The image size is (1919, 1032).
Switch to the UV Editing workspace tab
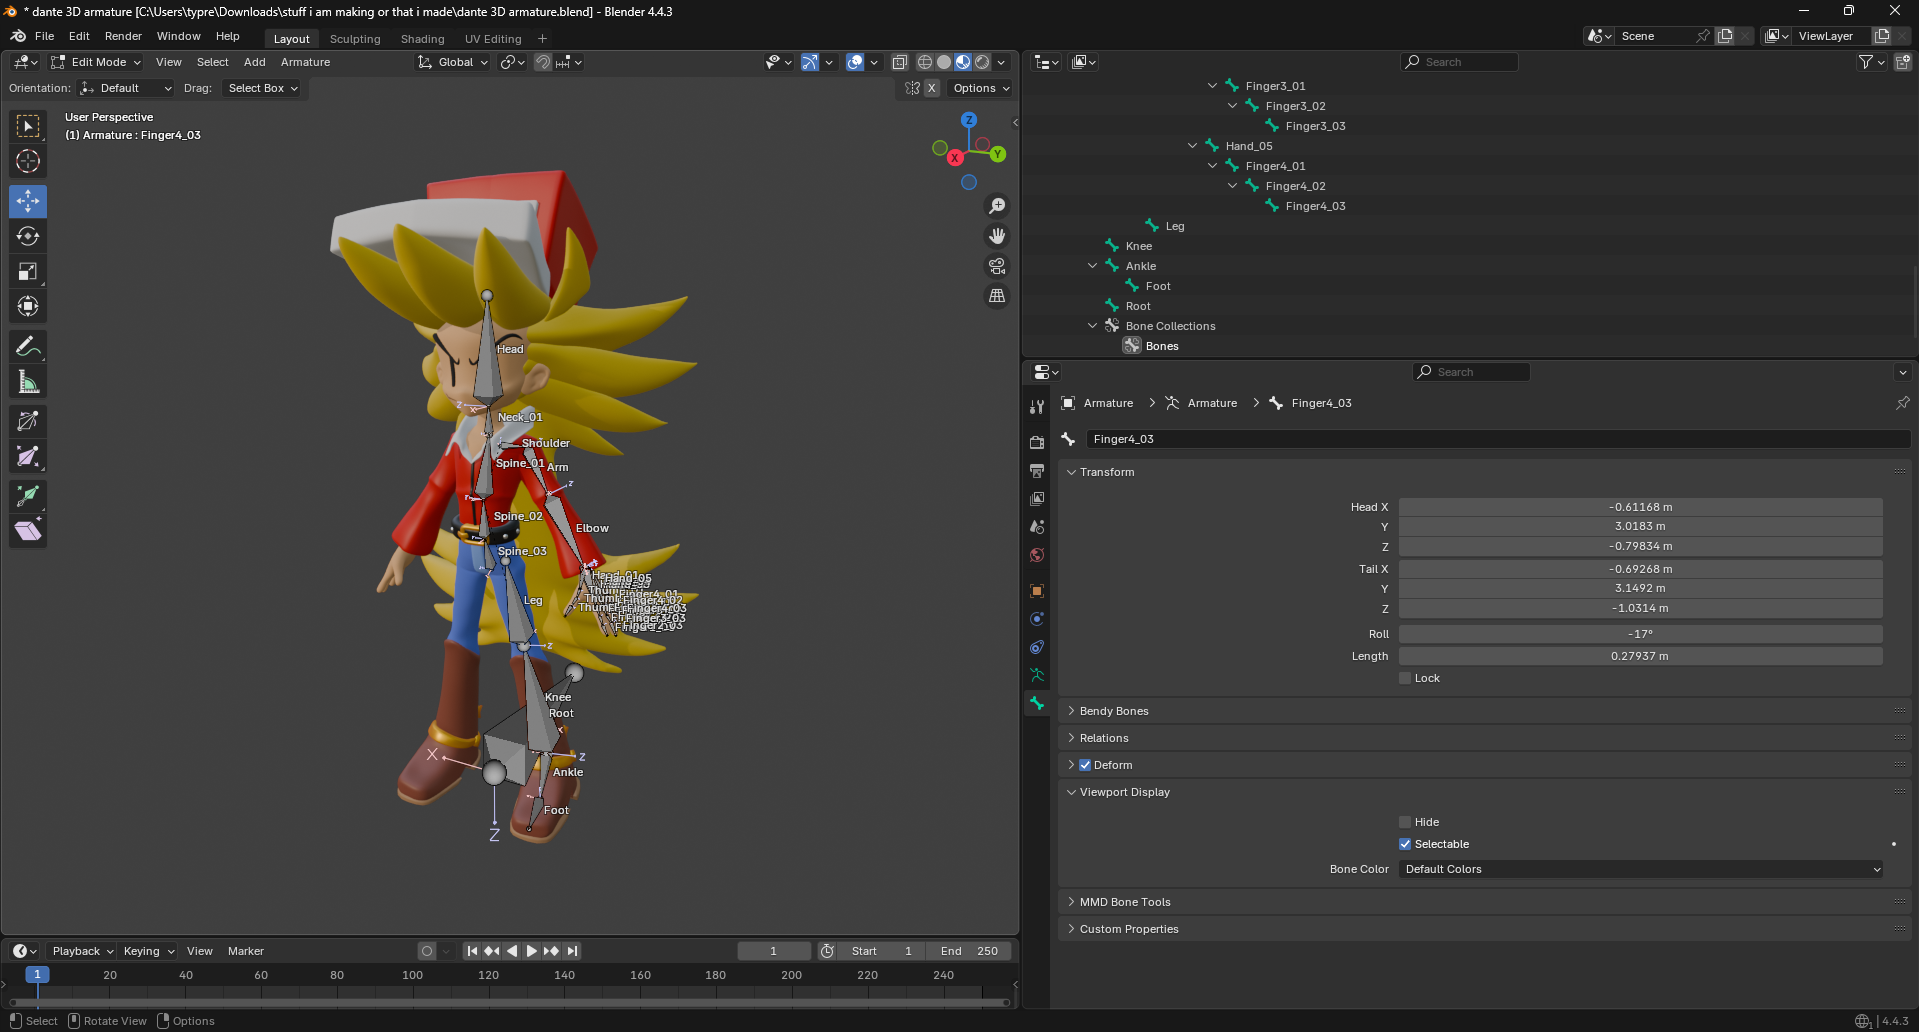493,39
